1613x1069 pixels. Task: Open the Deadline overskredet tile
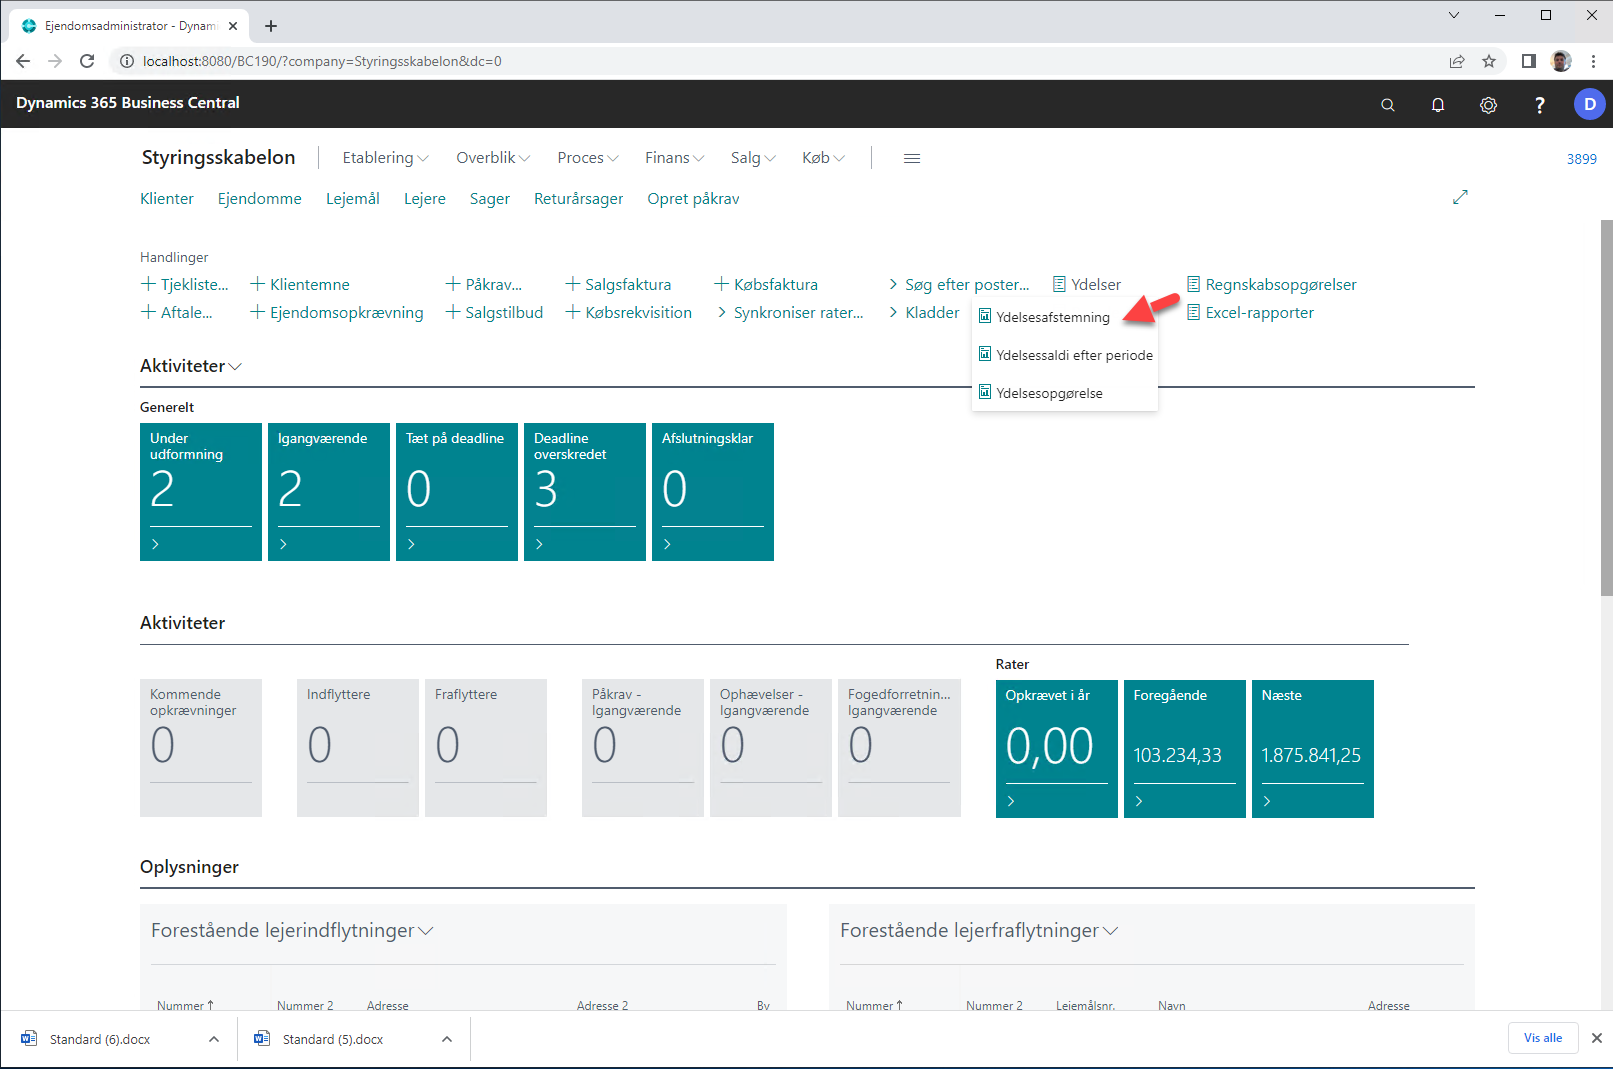(x=585, y=492)
